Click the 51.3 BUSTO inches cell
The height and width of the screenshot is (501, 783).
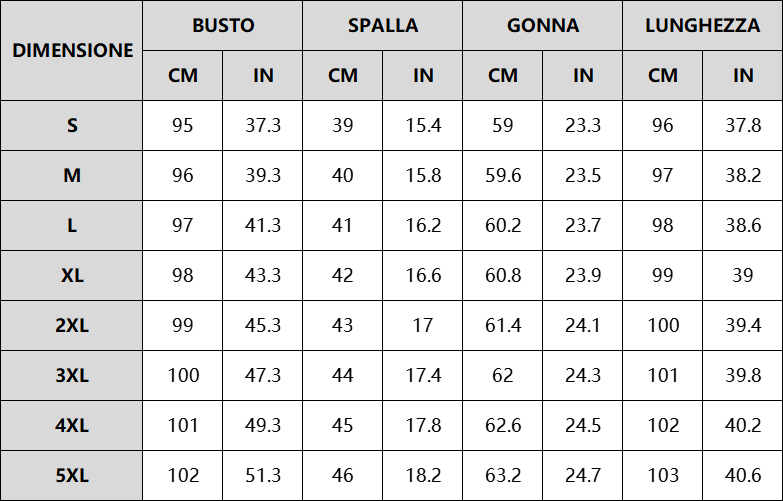click(x=263, y=475)
